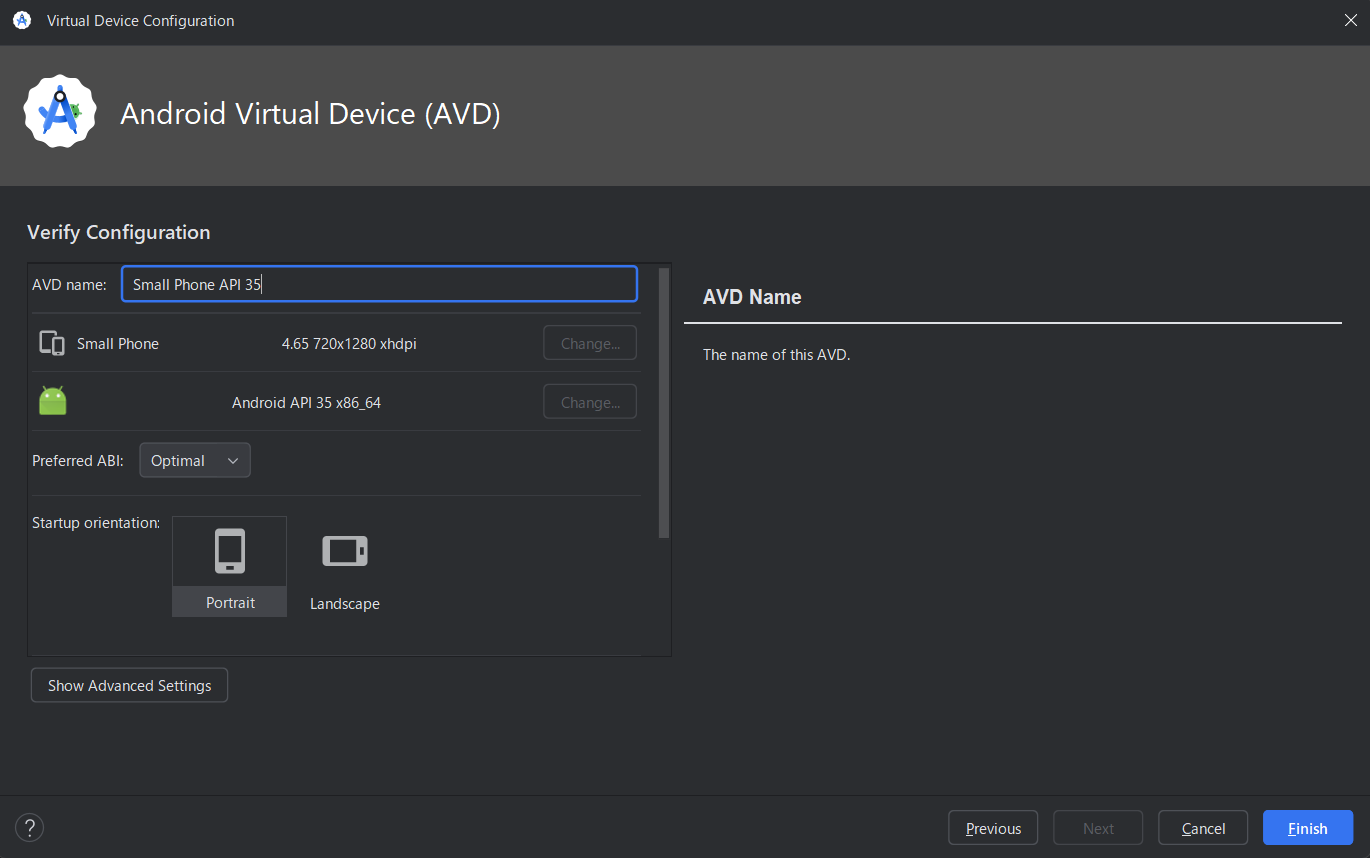The height and width of the screenshot is (858, 1370).
Task: Click the Android Studio icon in the title bar
Action: click(x=21, y=20)
